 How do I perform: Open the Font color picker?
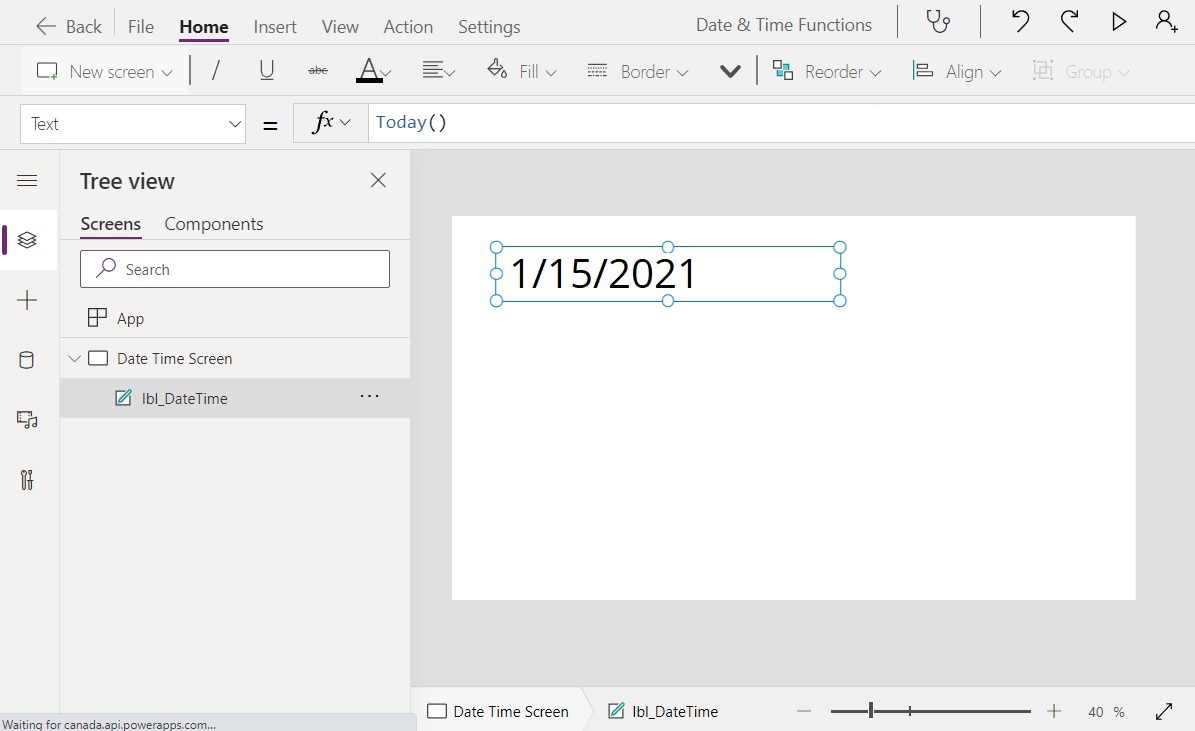(x=371, y=70)
